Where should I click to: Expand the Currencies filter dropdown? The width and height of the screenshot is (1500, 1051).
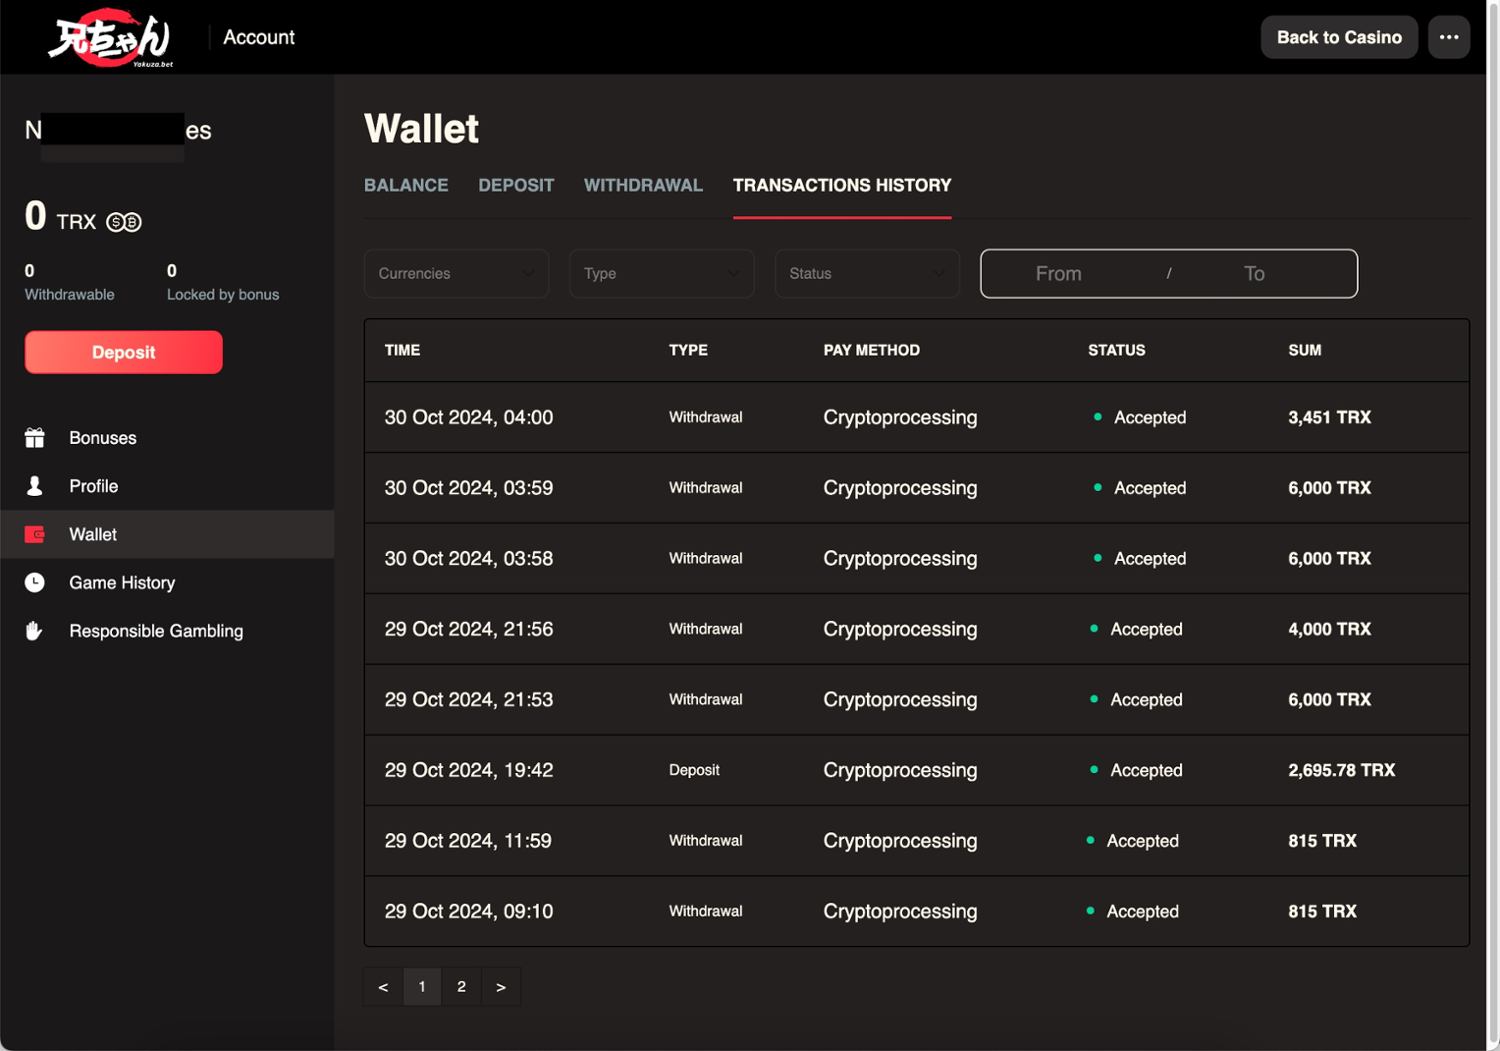pos(456,274)
